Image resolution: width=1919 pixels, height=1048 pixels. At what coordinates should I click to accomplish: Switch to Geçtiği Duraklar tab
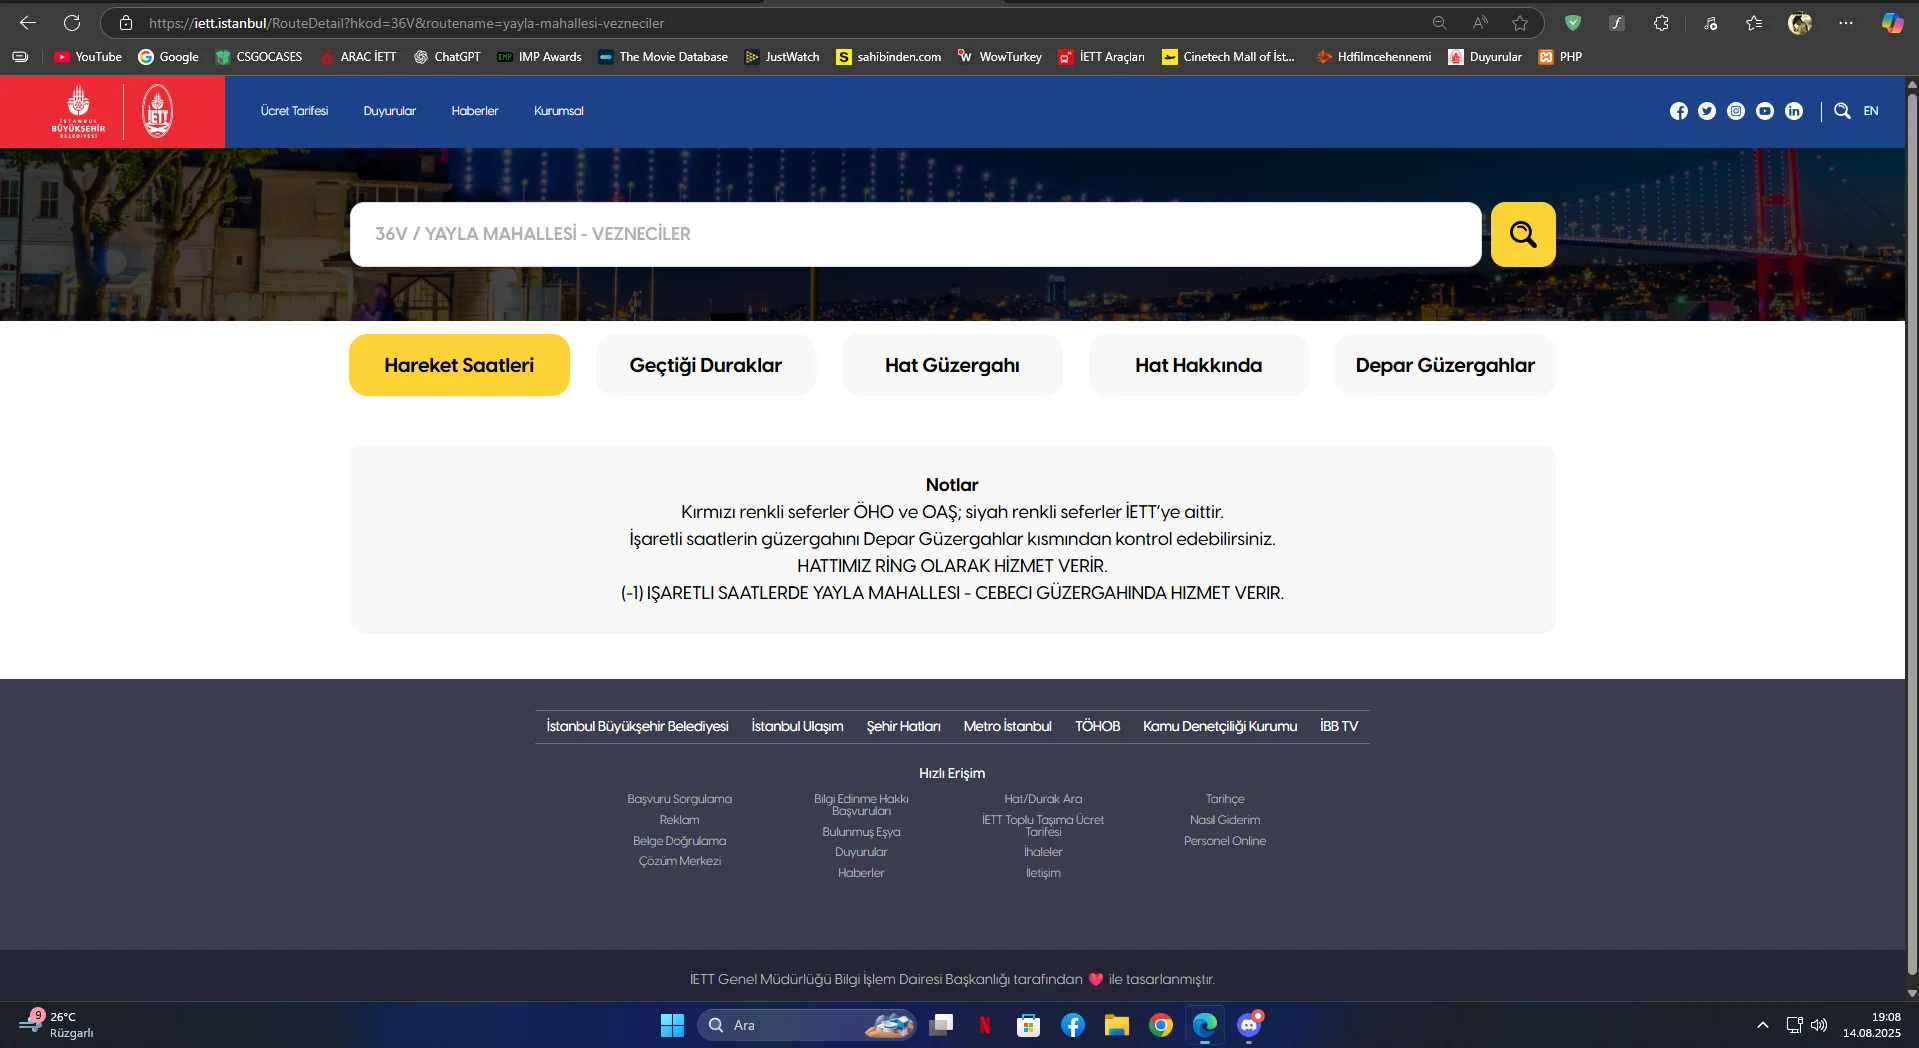click(x=705, y=365)
